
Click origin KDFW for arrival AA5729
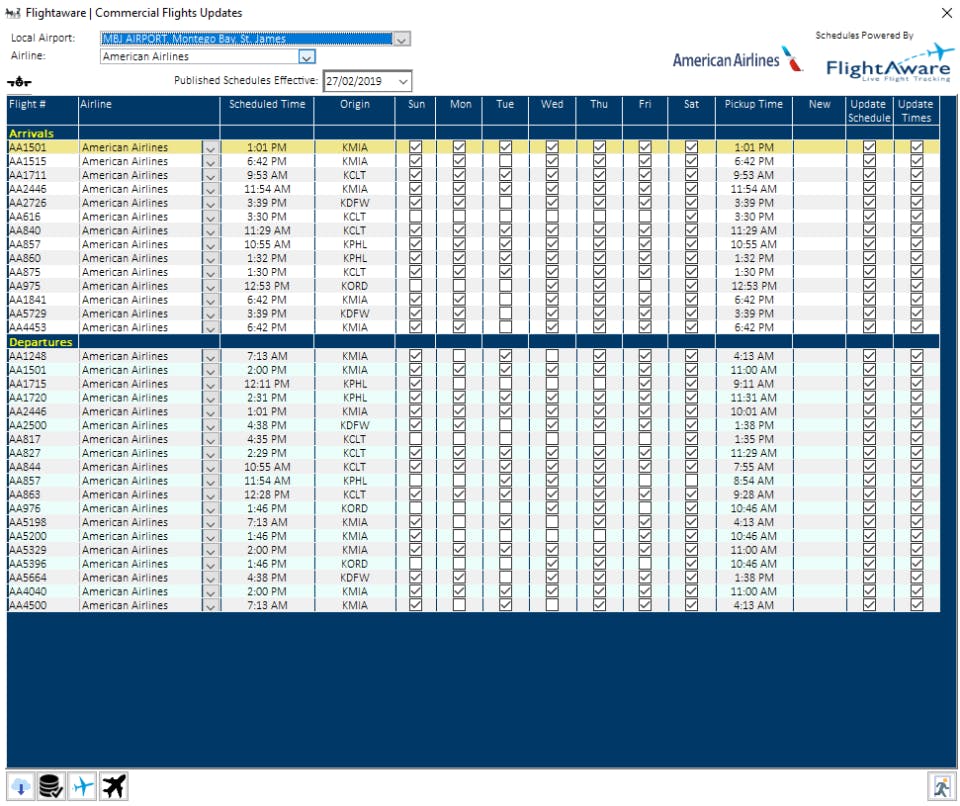click(355, 314)
